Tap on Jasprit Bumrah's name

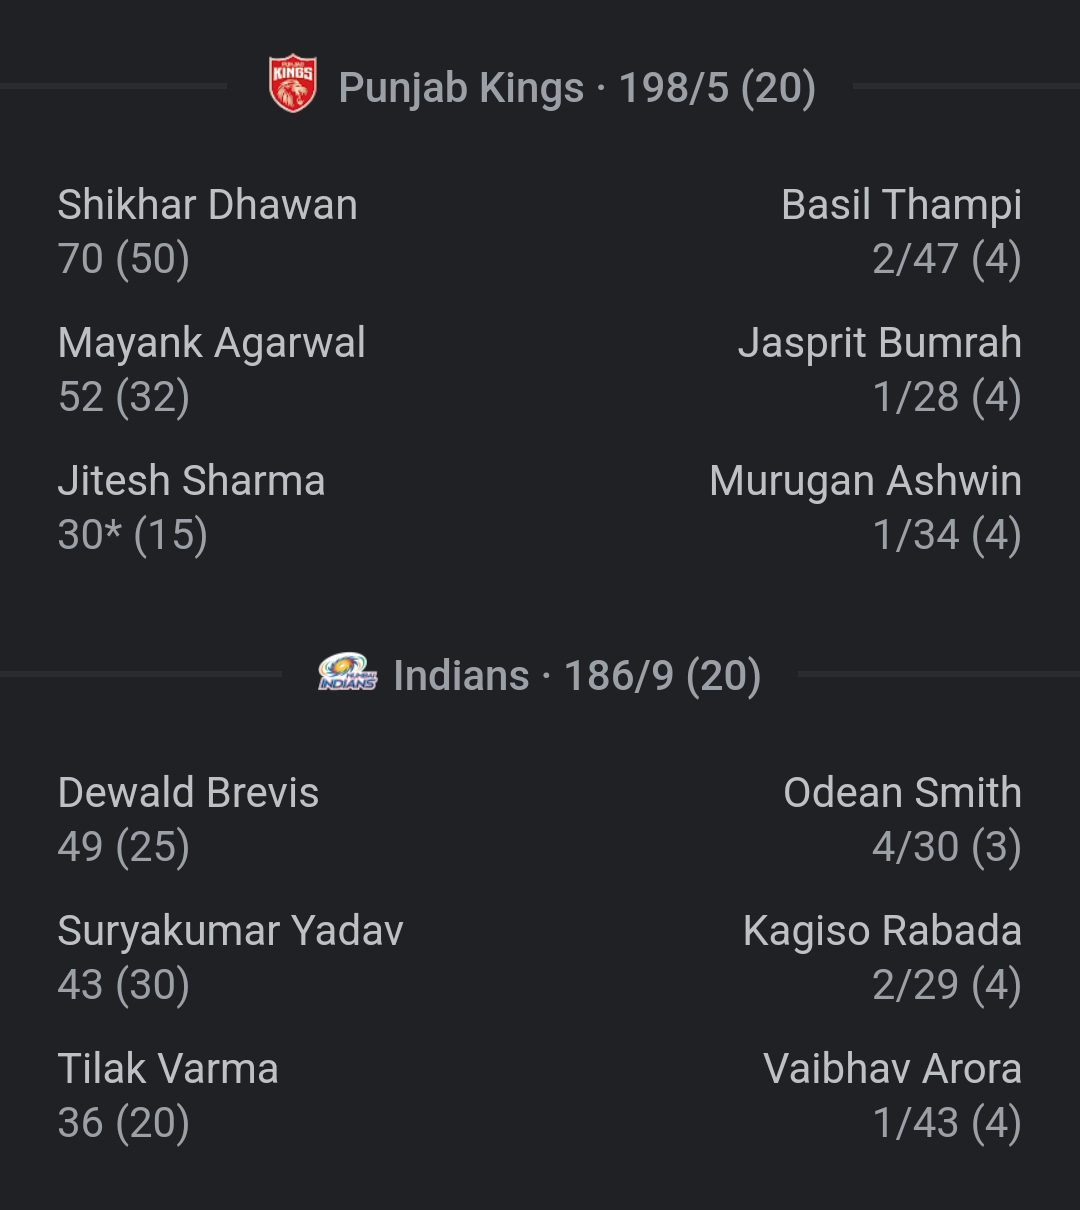[879, 343]
